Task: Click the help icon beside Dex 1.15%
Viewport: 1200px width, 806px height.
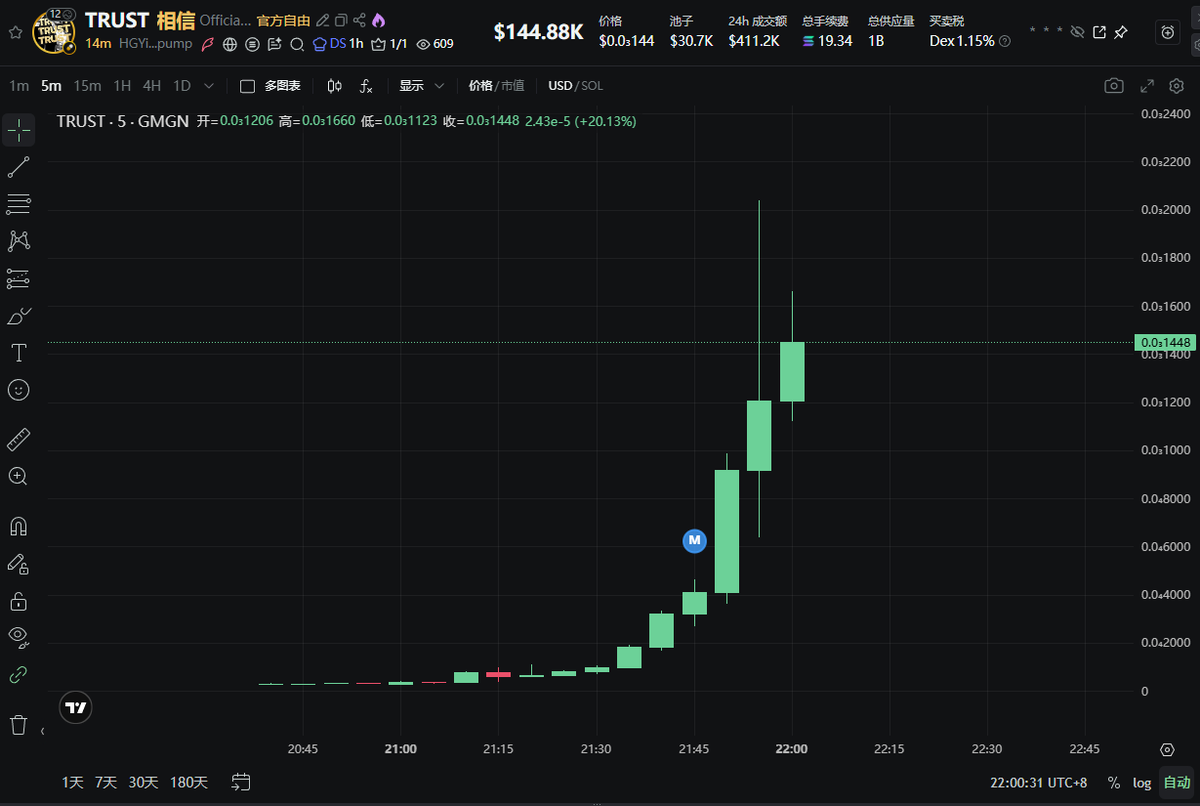Action: pyautogui.click(x=1005, y=41)
